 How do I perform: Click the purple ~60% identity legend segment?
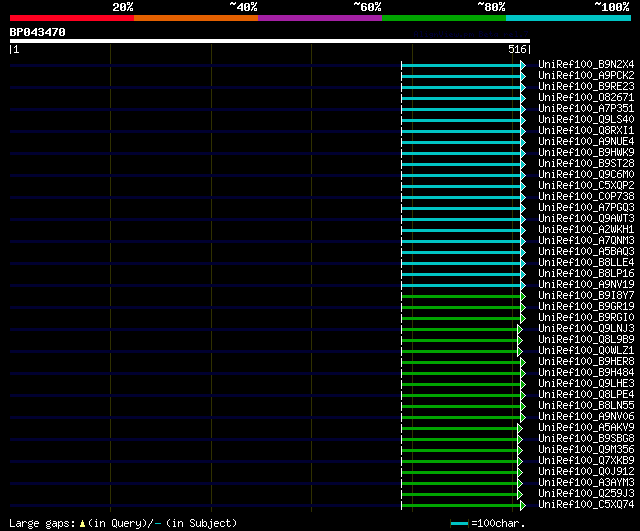[x=320, y=18]
